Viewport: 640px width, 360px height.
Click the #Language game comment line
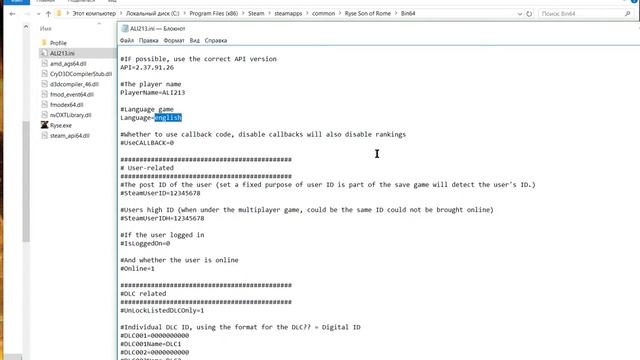coord(147,109)
